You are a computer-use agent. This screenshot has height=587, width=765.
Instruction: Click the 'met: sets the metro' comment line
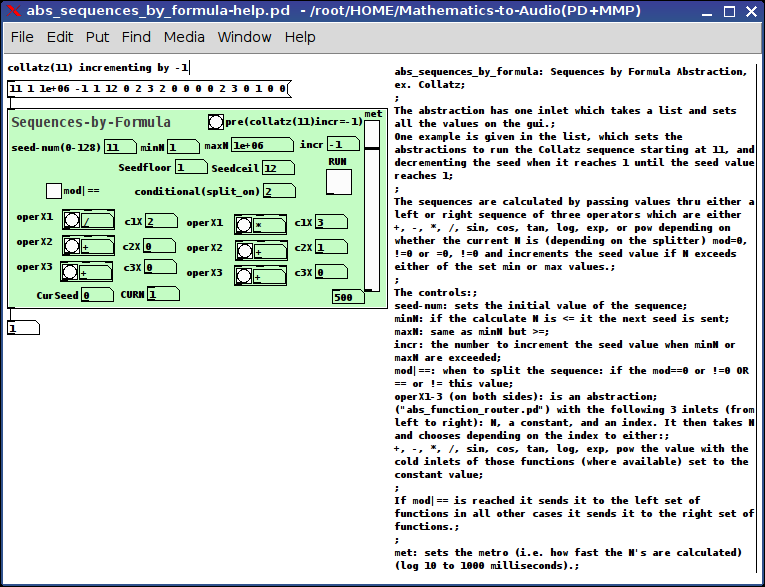(568, 553)
